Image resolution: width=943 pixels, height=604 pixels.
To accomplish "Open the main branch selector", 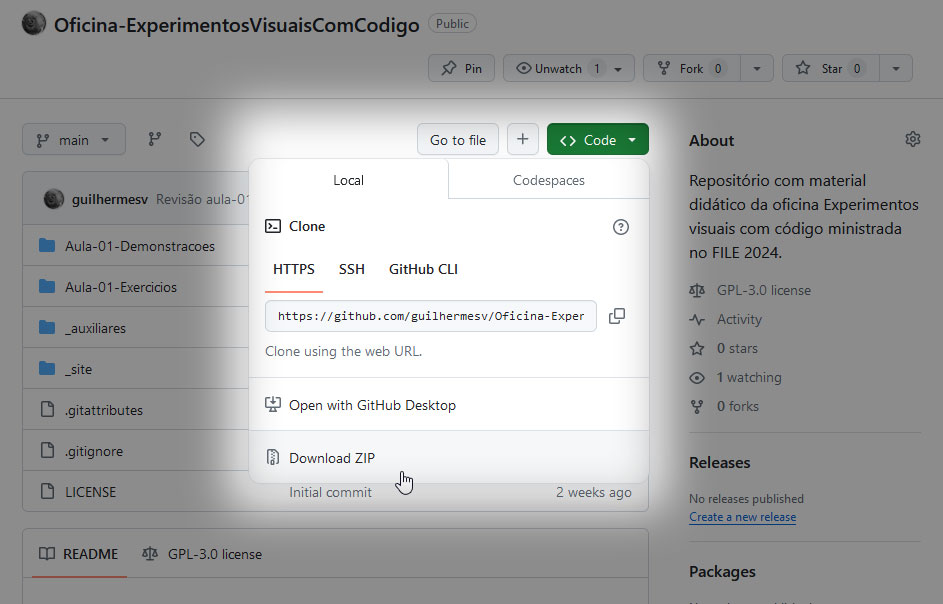I will coord(74,140).
